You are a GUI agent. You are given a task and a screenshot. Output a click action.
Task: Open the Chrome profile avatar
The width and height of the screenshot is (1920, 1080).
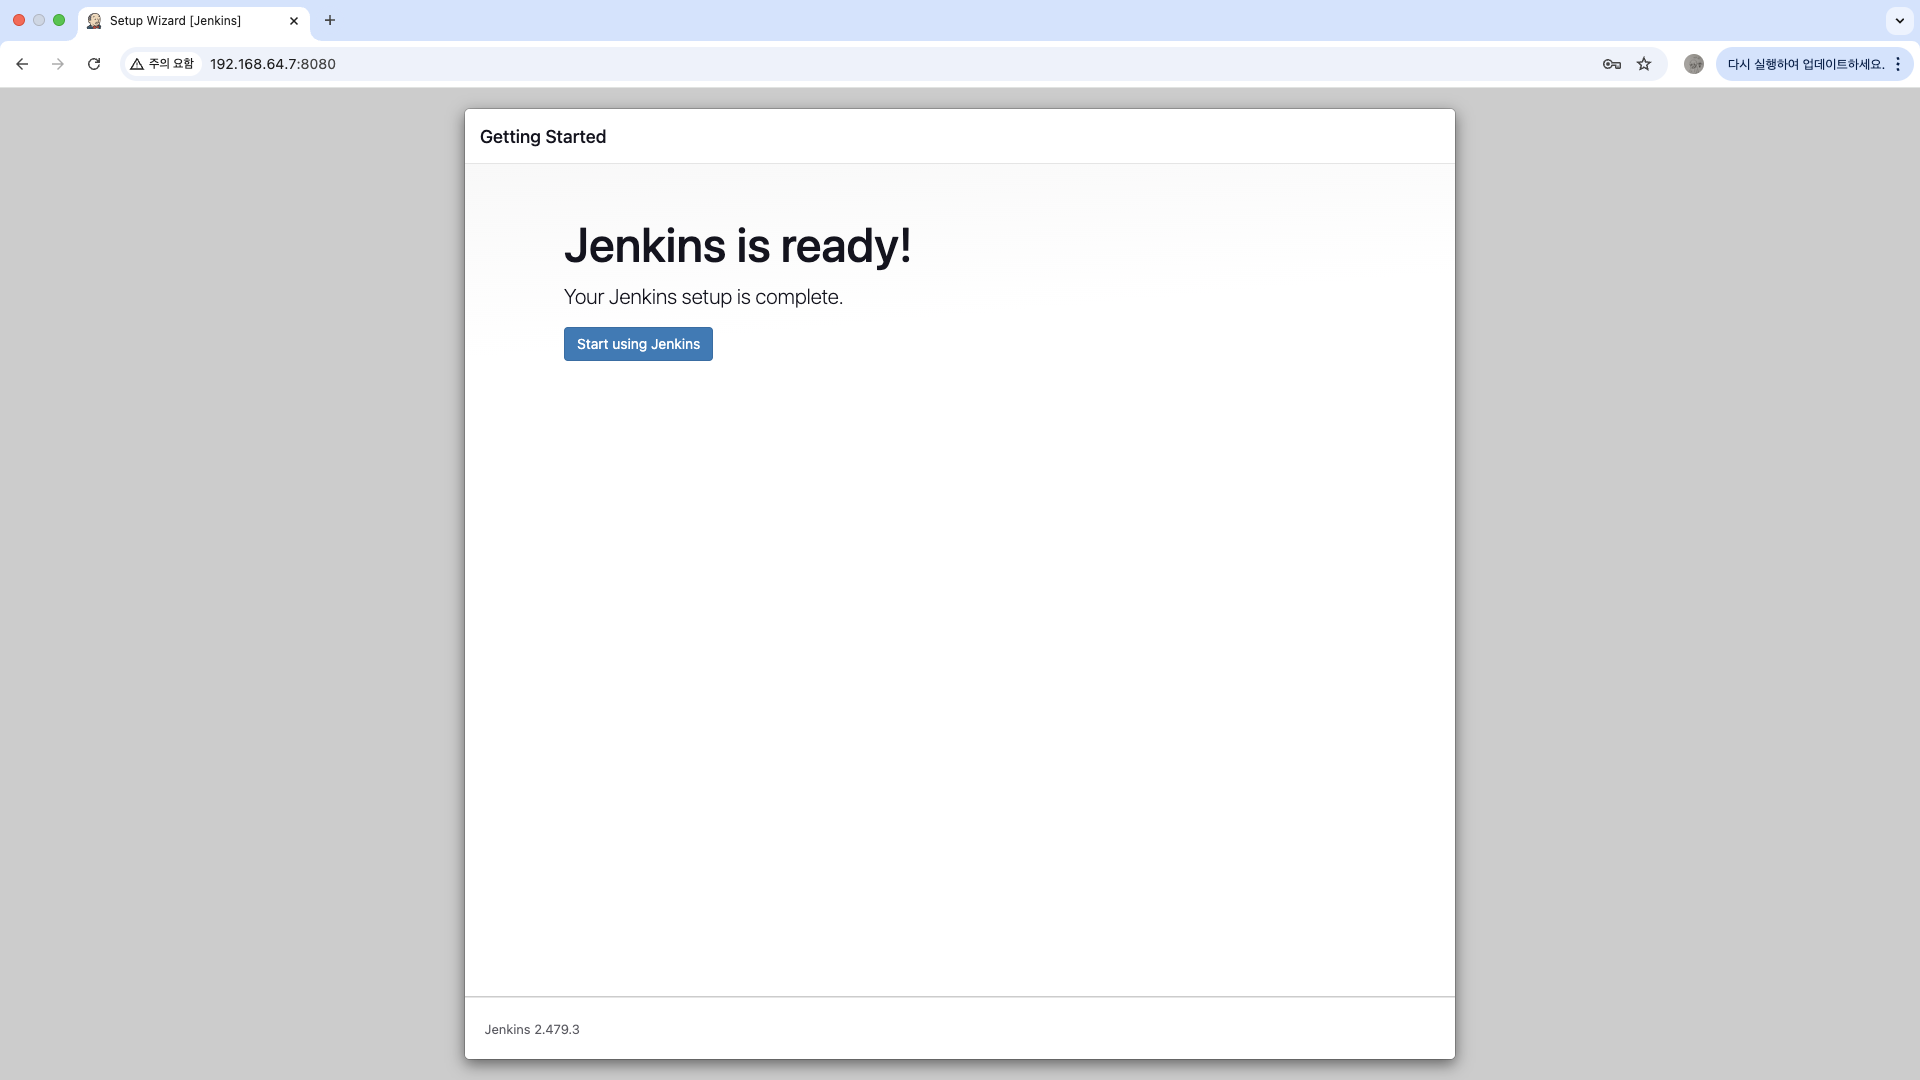point(1694,64)
